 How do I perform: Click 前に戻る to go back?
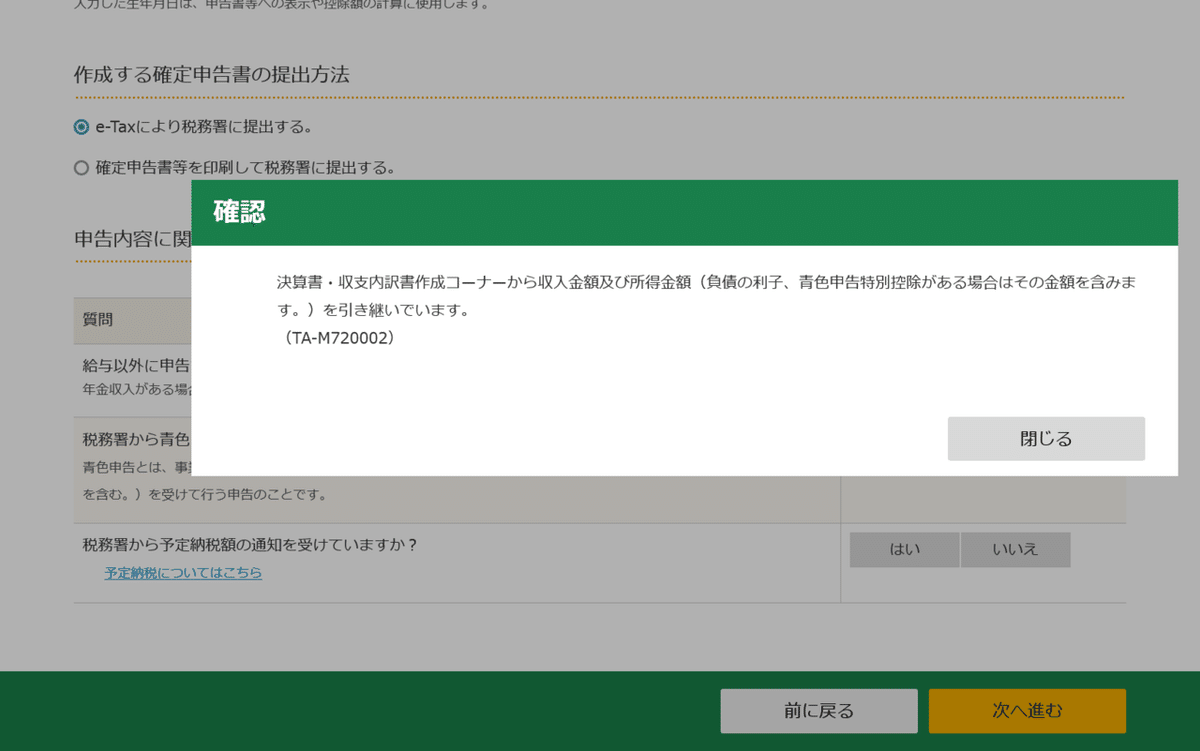818,710
